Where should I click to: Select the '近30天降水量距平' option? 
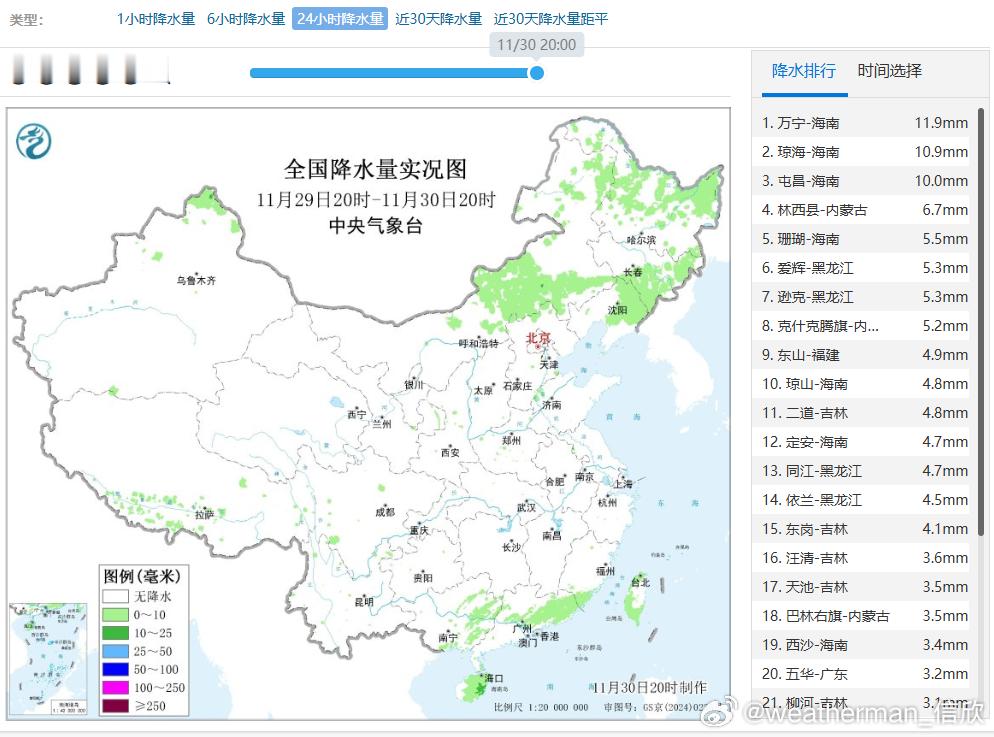551,17
